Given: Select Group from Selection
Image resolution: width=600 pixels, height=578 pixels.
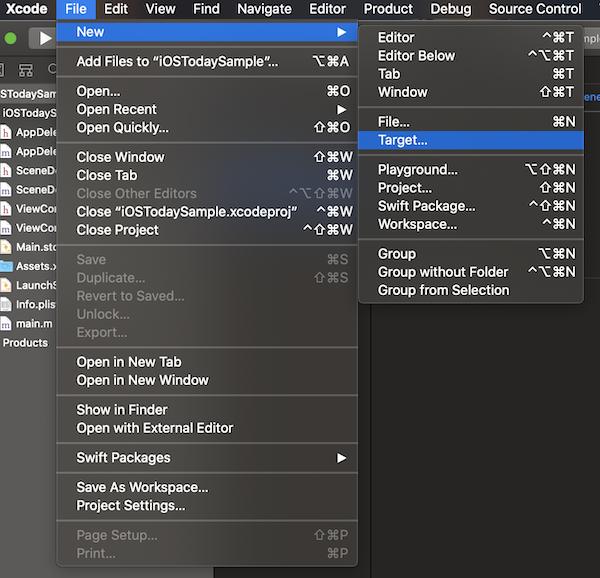Looking at the screenshot, I should [471, 290].
